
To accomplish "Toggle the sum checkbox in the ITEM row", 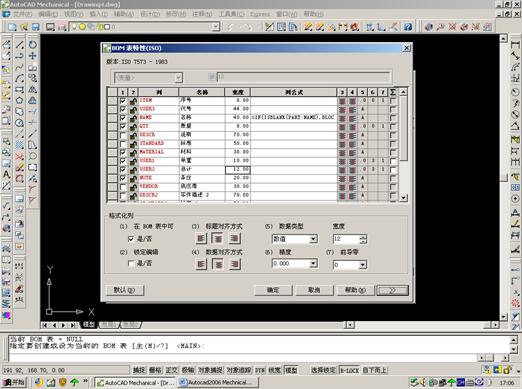I will click(x=393, y=100).
